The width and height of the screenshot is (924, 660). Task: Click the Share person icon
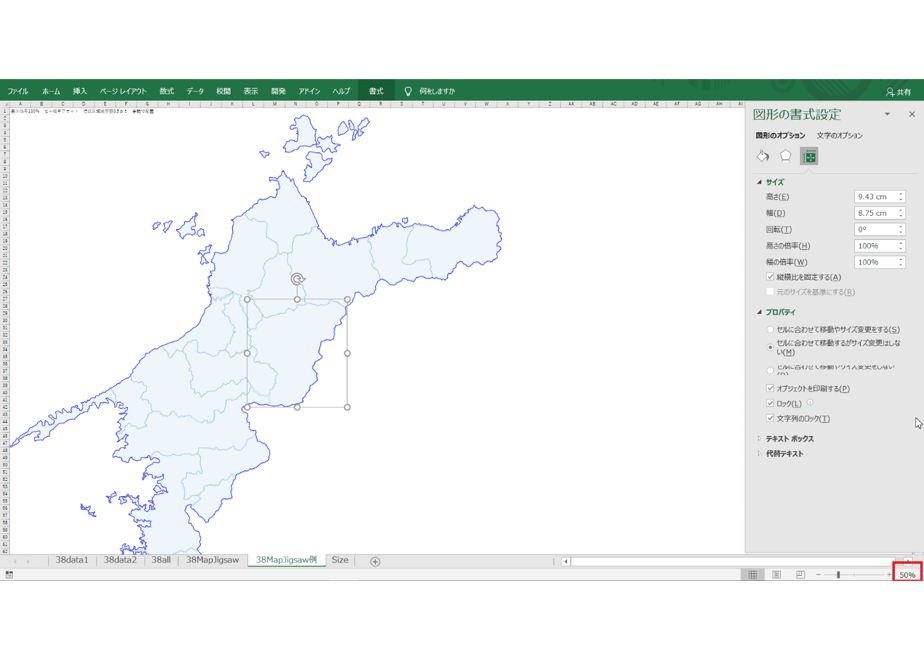(x=890, y=92)
